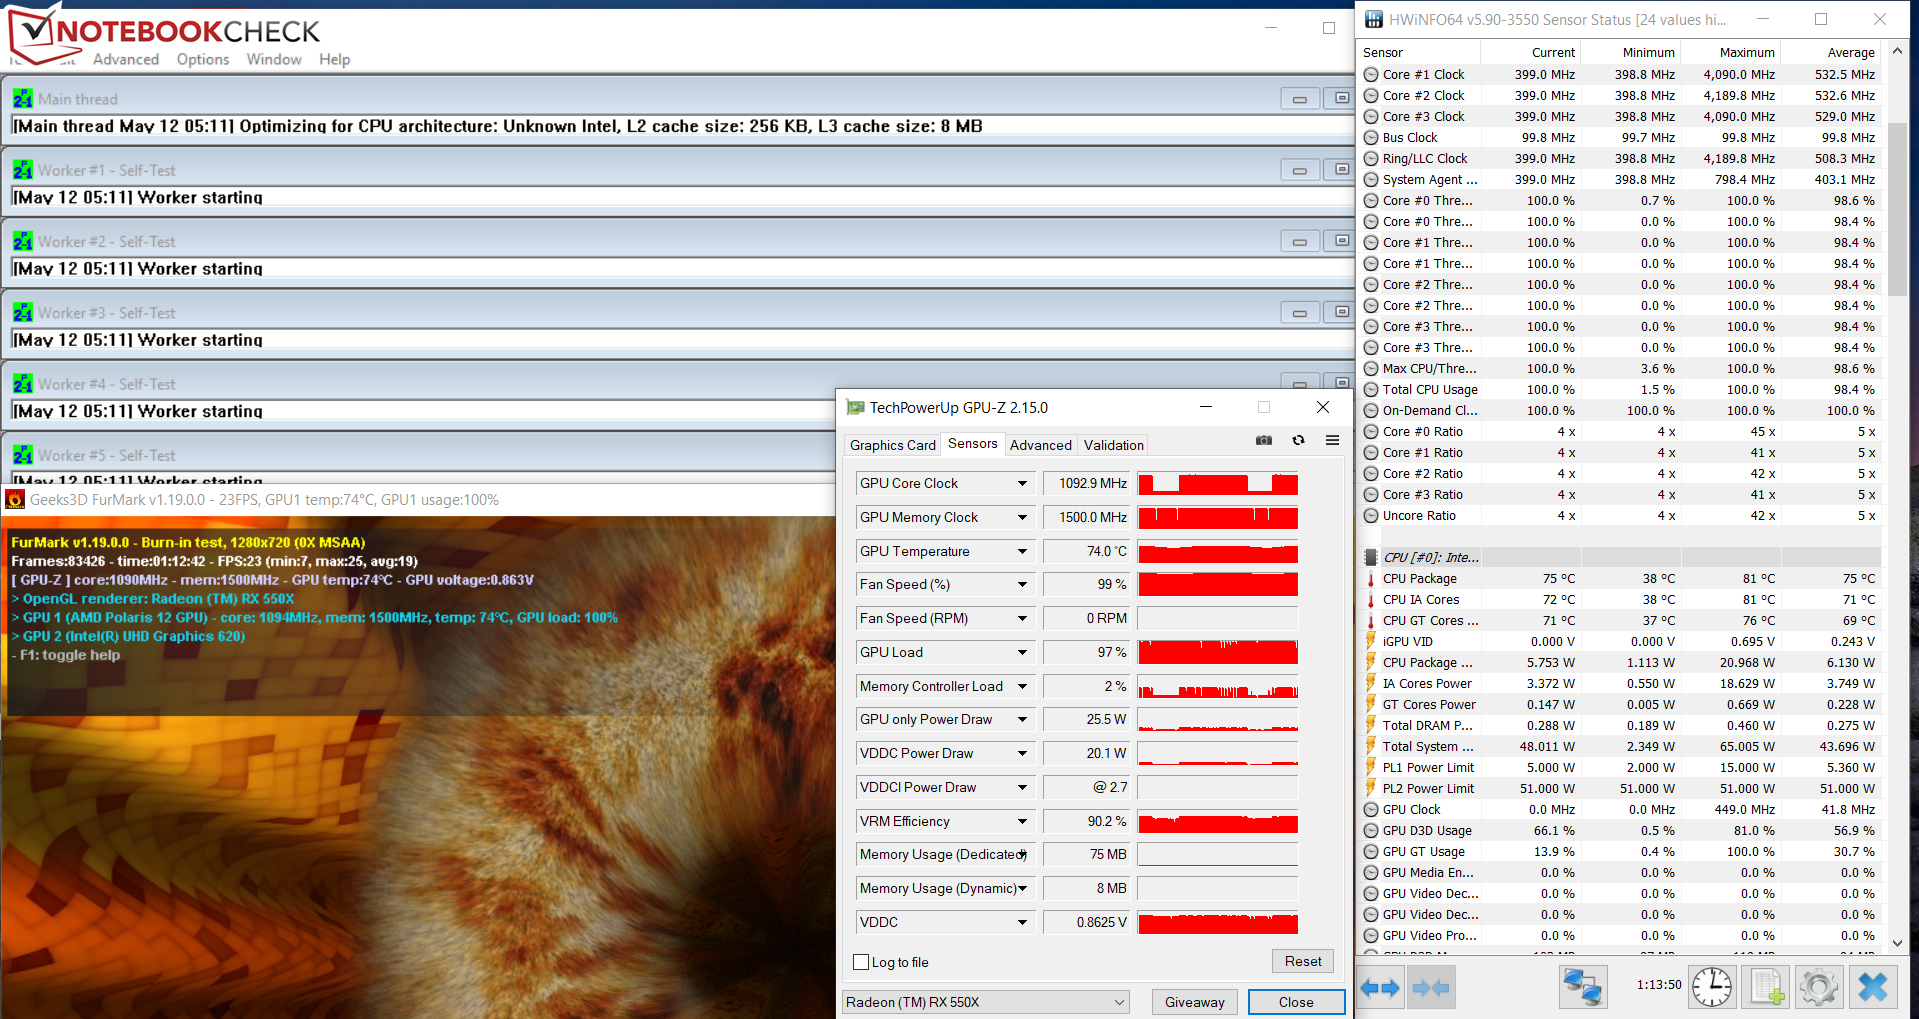This screenshot has height=1019, width=1919.
Task: Open the Prime95 Window menu
Action: click(x=274, y=60)
